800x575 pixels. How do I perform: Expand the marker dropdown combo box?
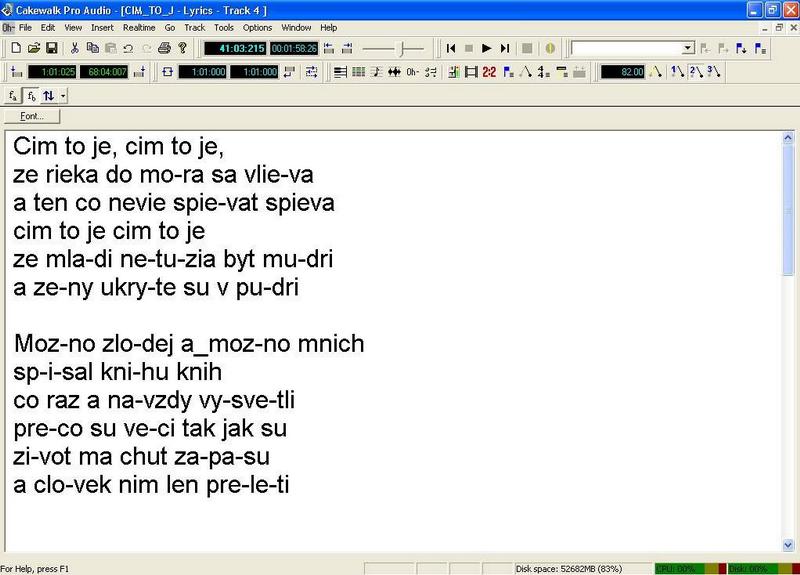[688, 48]
